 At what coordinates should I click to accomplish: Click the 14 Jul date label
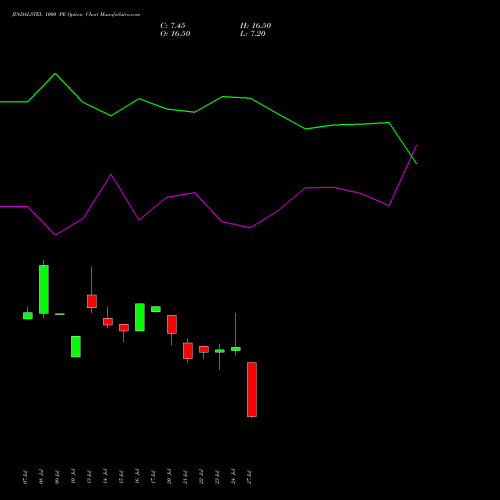coord(105,477)
